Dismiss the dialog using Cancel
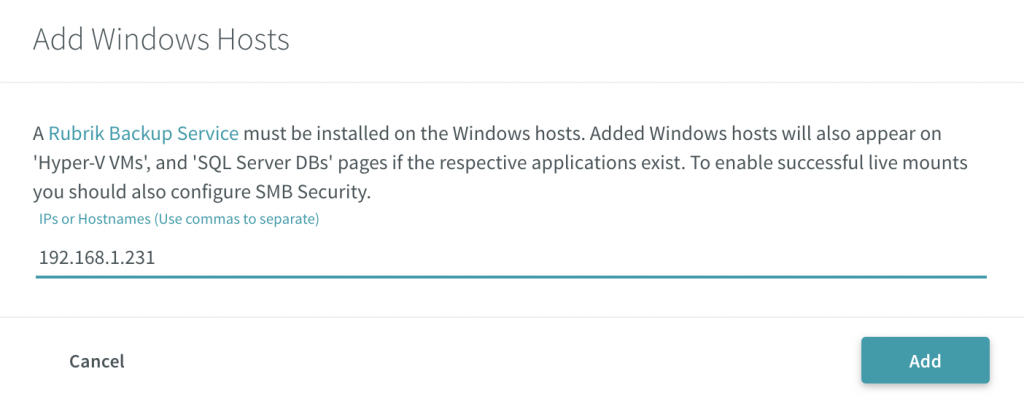The width and height of the screenshot is (1024, 401). pyautogui.click(x=97, y=361)
